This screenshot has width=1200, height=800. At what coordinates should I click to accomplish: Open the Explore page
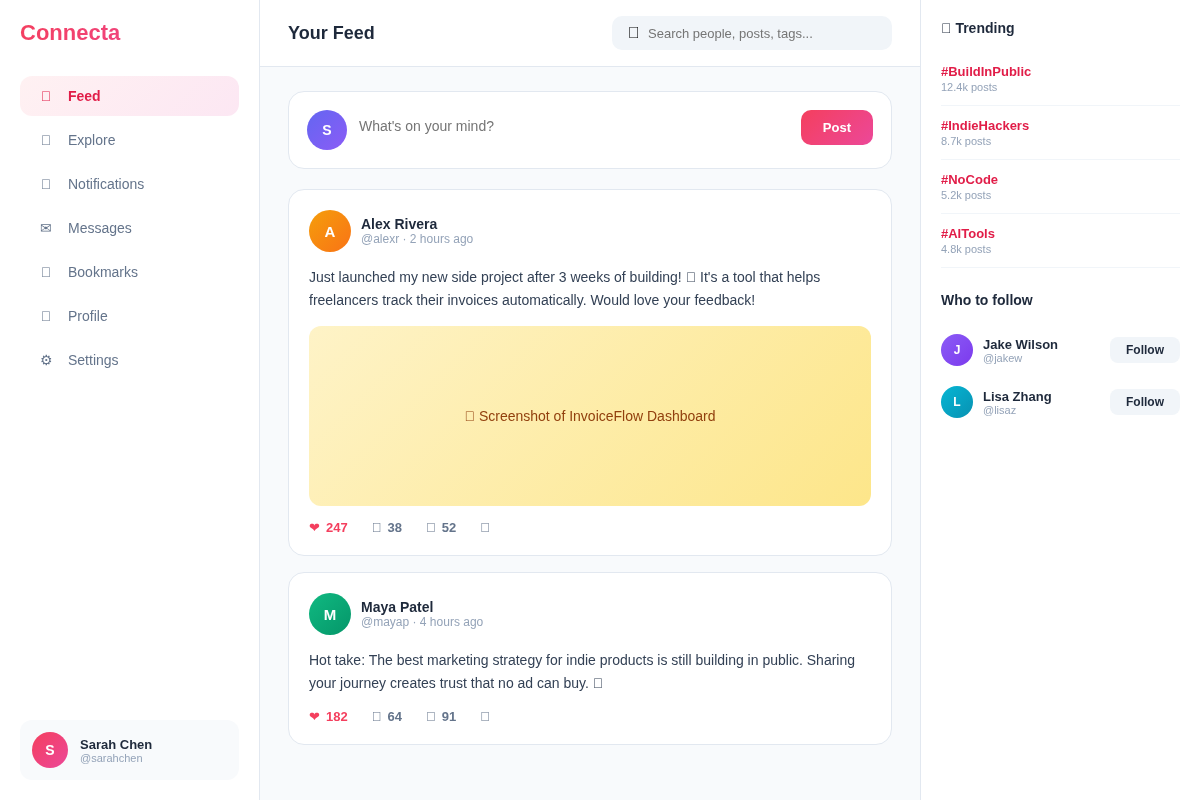(129, 140)
